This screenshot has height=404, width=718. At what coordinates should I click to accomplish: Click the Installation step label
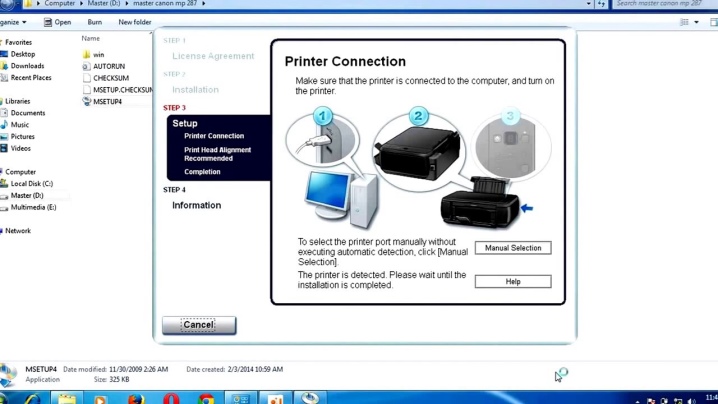pos(196,90)
